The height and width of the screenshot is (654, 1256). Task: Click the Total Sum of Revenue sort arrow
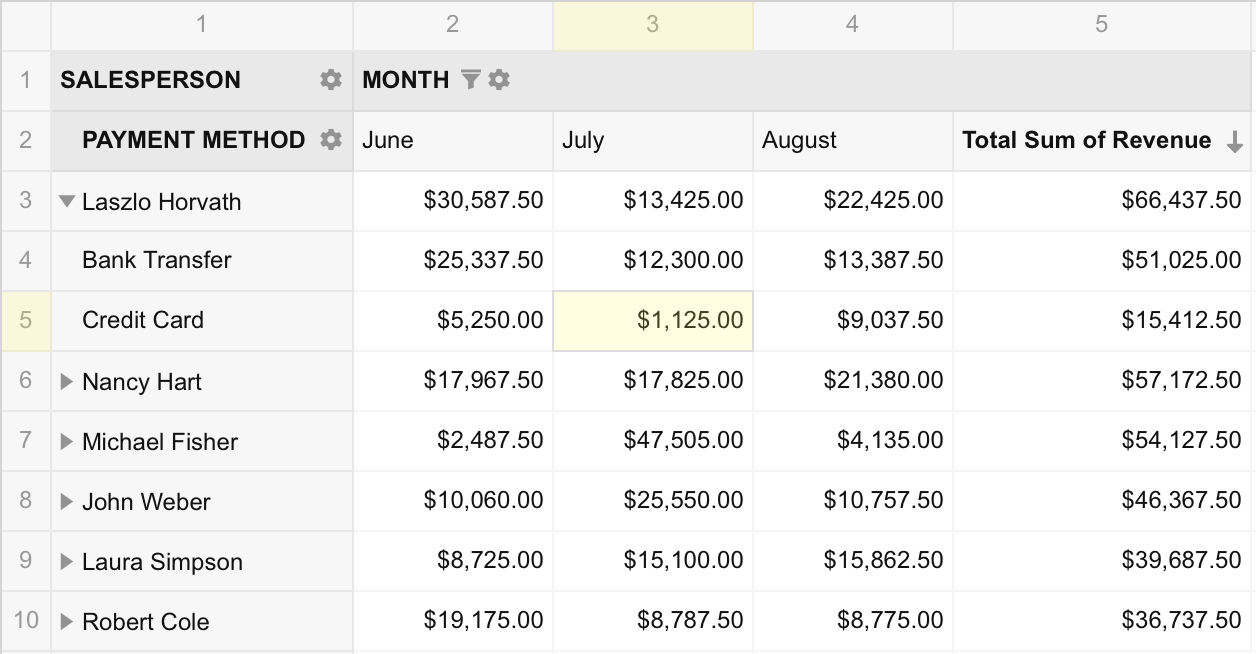pyautogui.click(x=1235, y=142)
